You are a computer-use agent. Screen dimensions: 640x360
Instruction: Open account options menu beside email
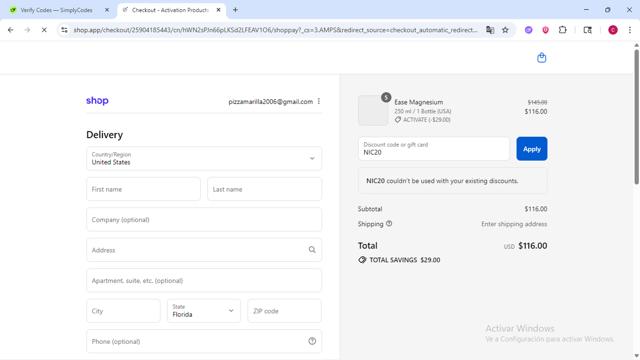point(319,101)
